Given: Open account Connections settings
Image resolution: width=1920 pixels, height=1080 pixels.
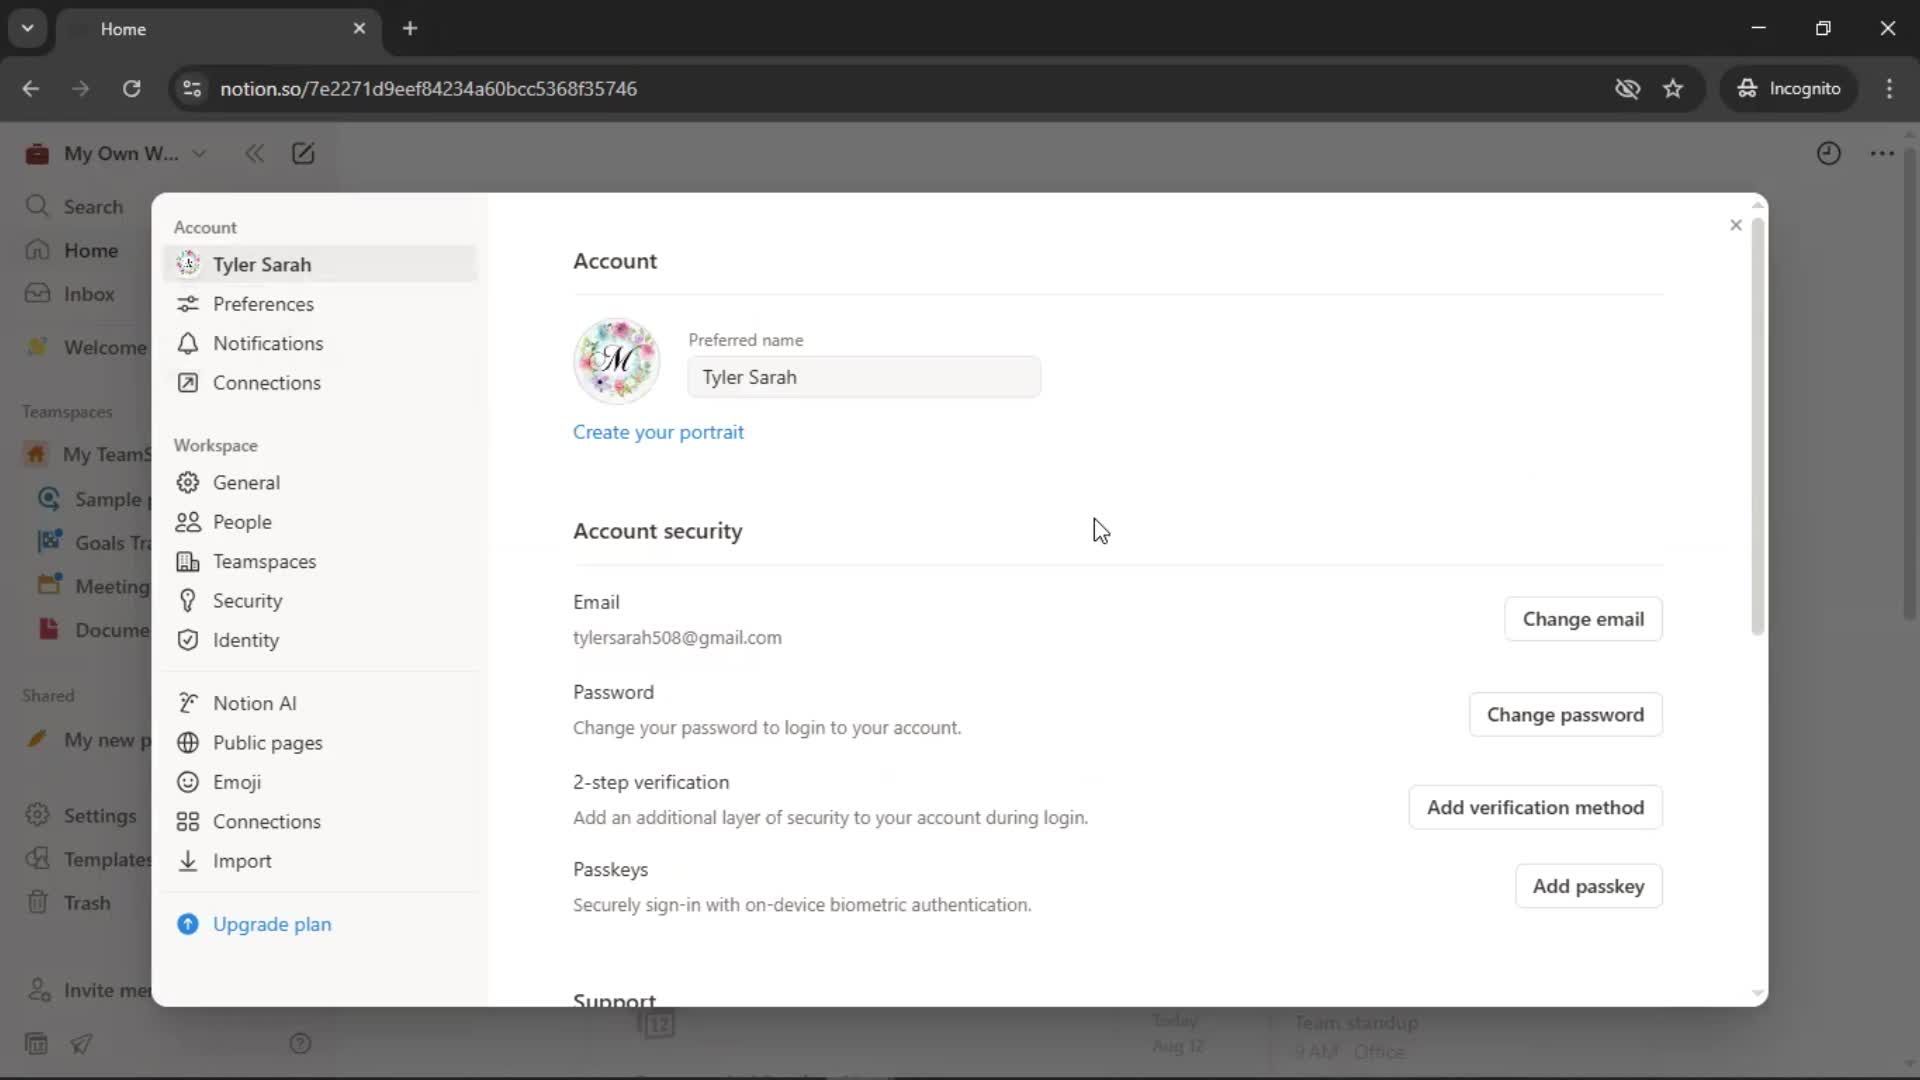Looking at the screenshot, I should [320, 383].
